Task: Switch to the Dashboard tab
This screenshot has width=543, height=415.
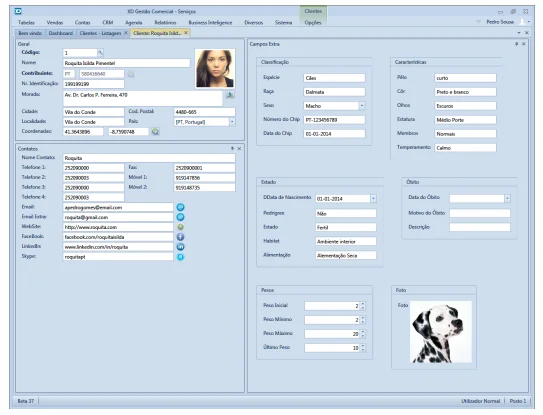Action: (x=61, y=33)
